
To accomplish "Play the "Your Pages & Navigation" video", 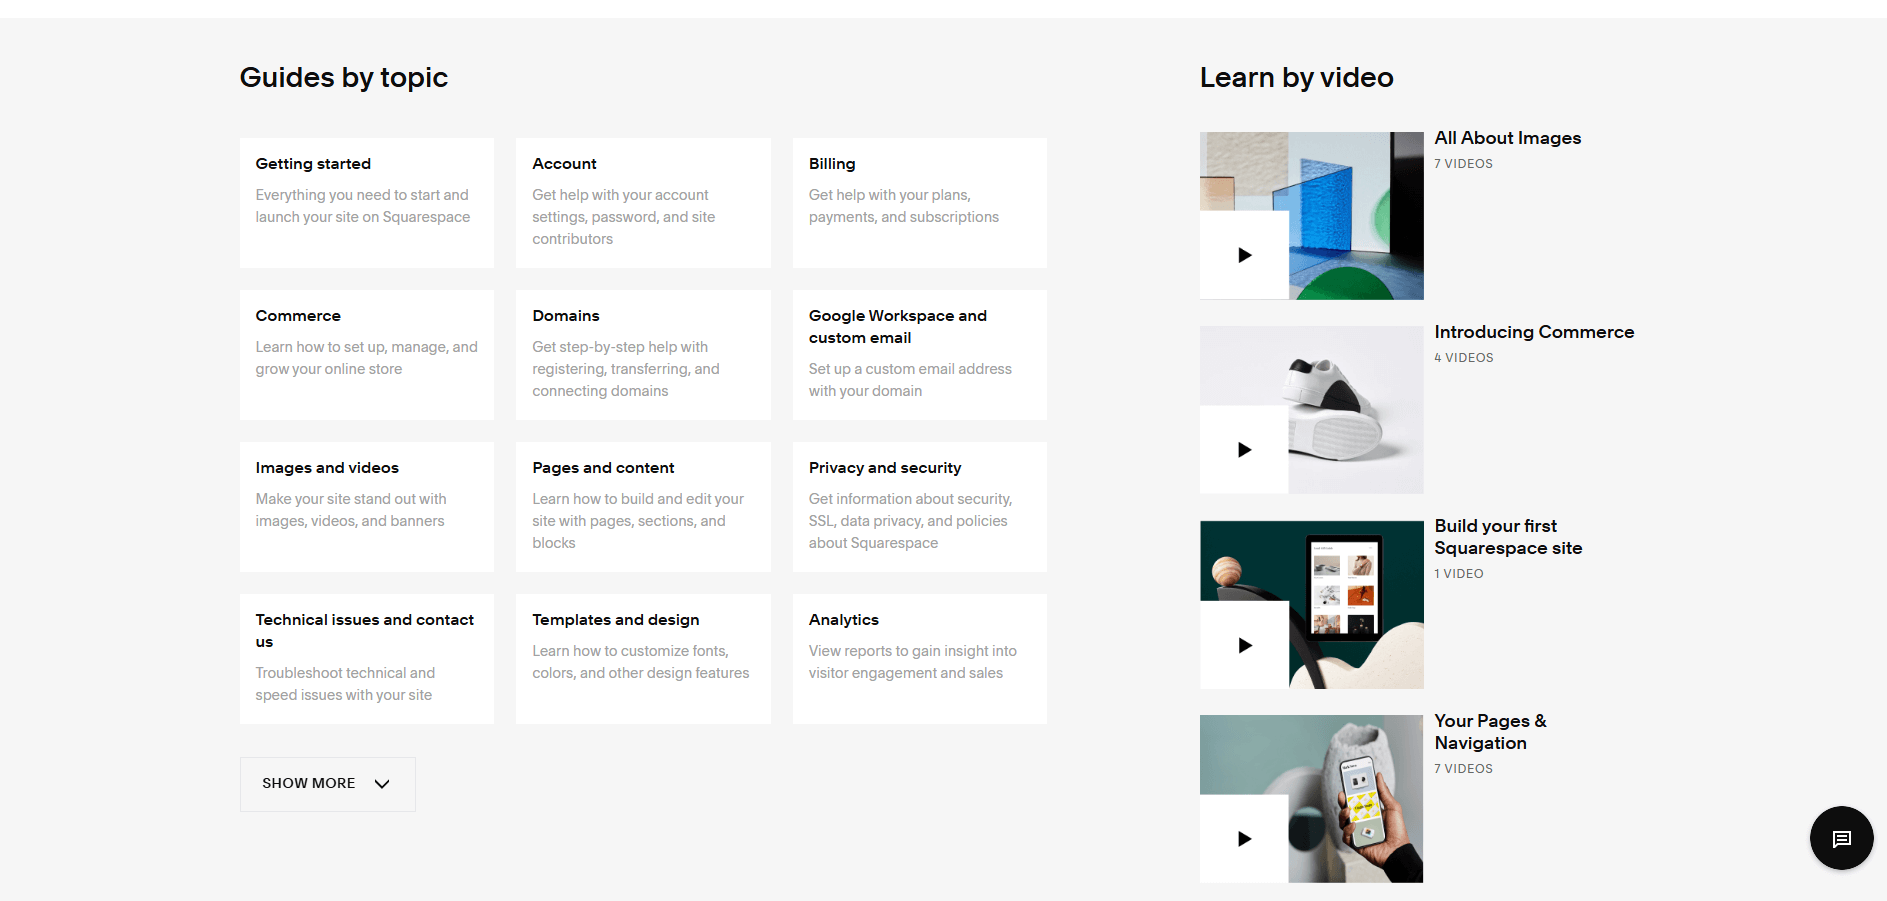I will click(1243, 838).
